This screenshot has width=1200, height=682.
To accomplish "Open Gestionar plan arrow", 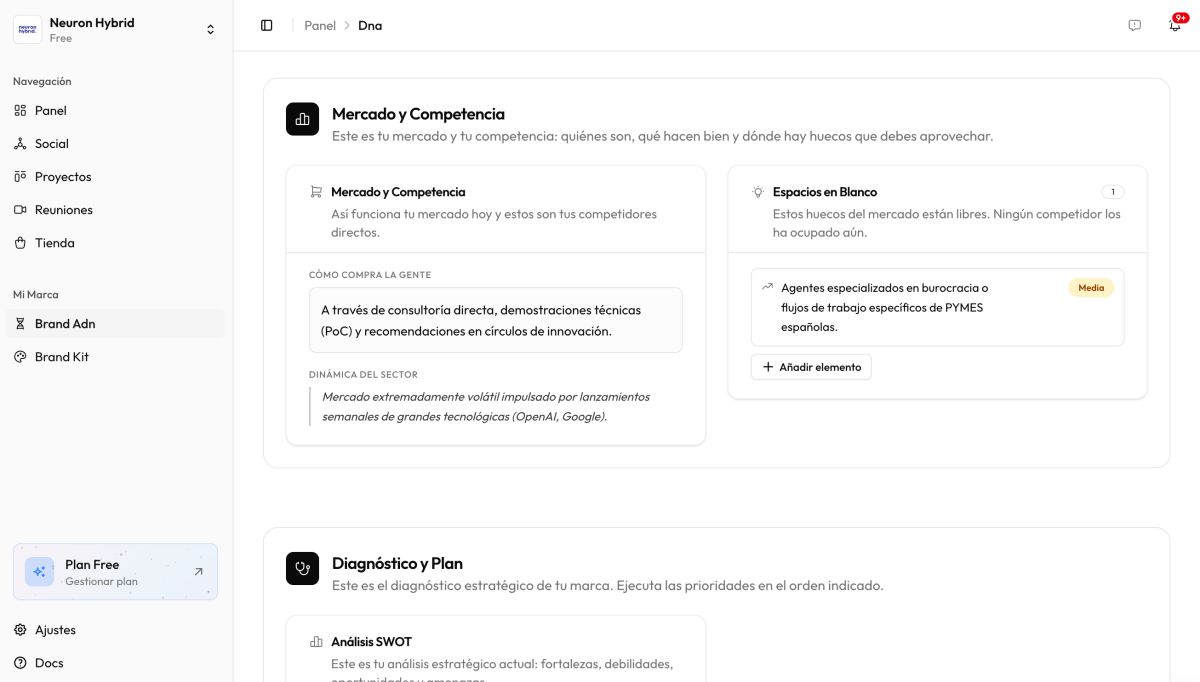I will click(x=198, y=572).
